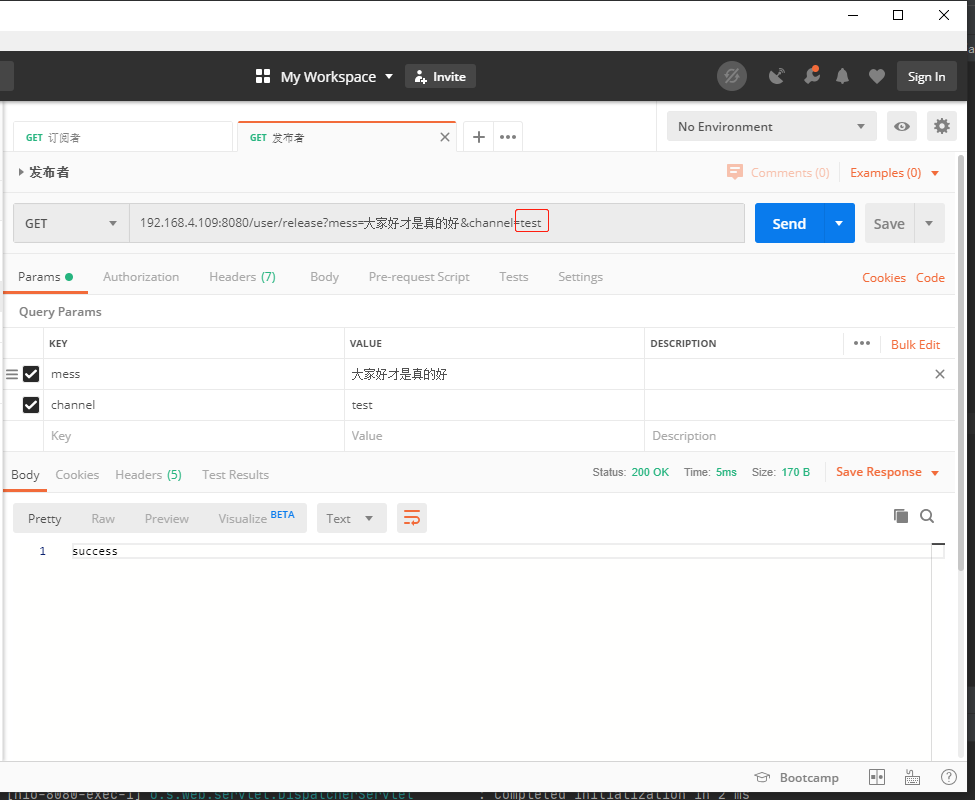Open the help question mark icon

[x=948, y=777]
